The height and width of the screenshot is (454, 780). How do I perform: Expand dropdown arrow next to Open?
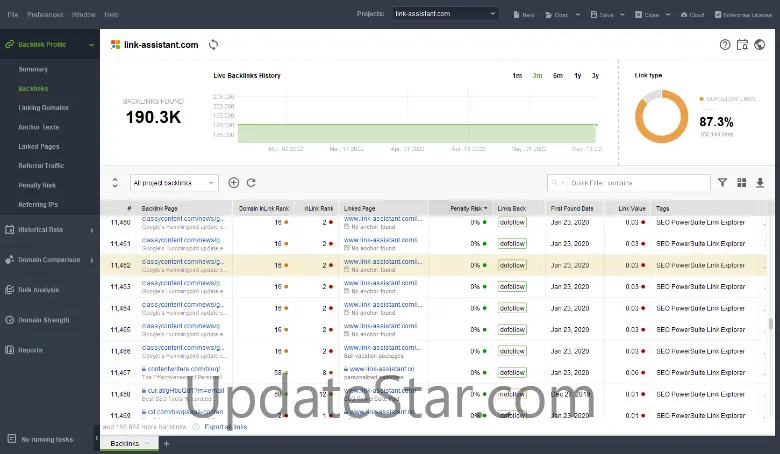pyautogui.click(x=578, y=14)
